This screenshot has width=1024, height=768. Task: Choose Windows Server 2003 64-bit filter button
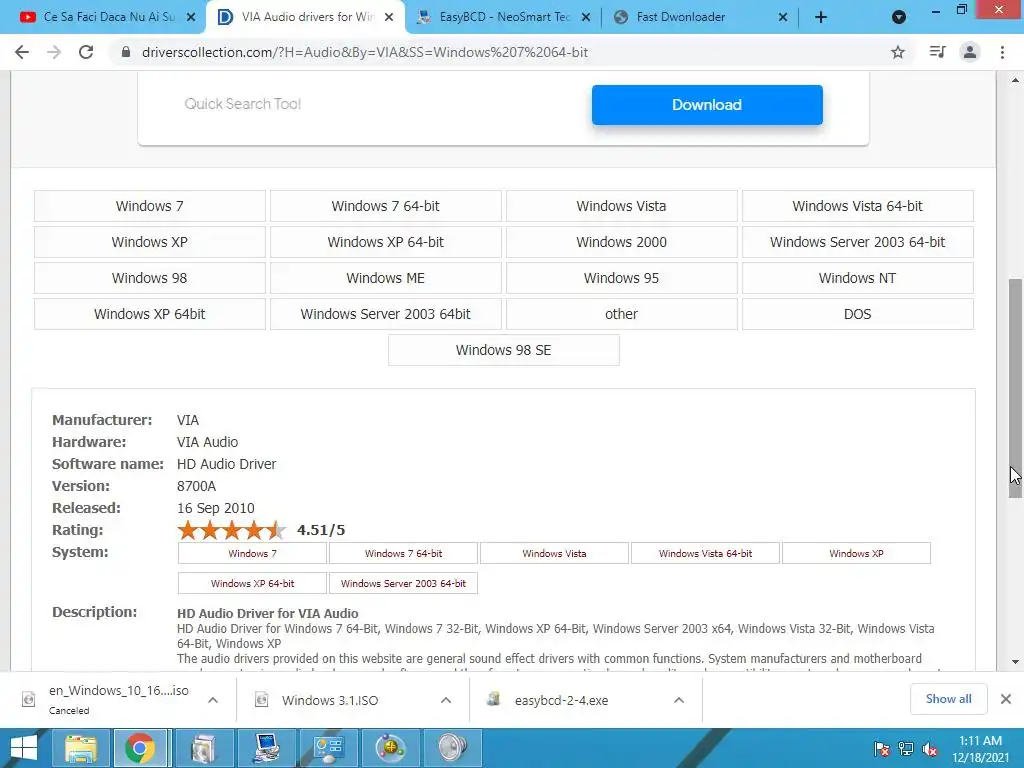click(x=857, y=242)
